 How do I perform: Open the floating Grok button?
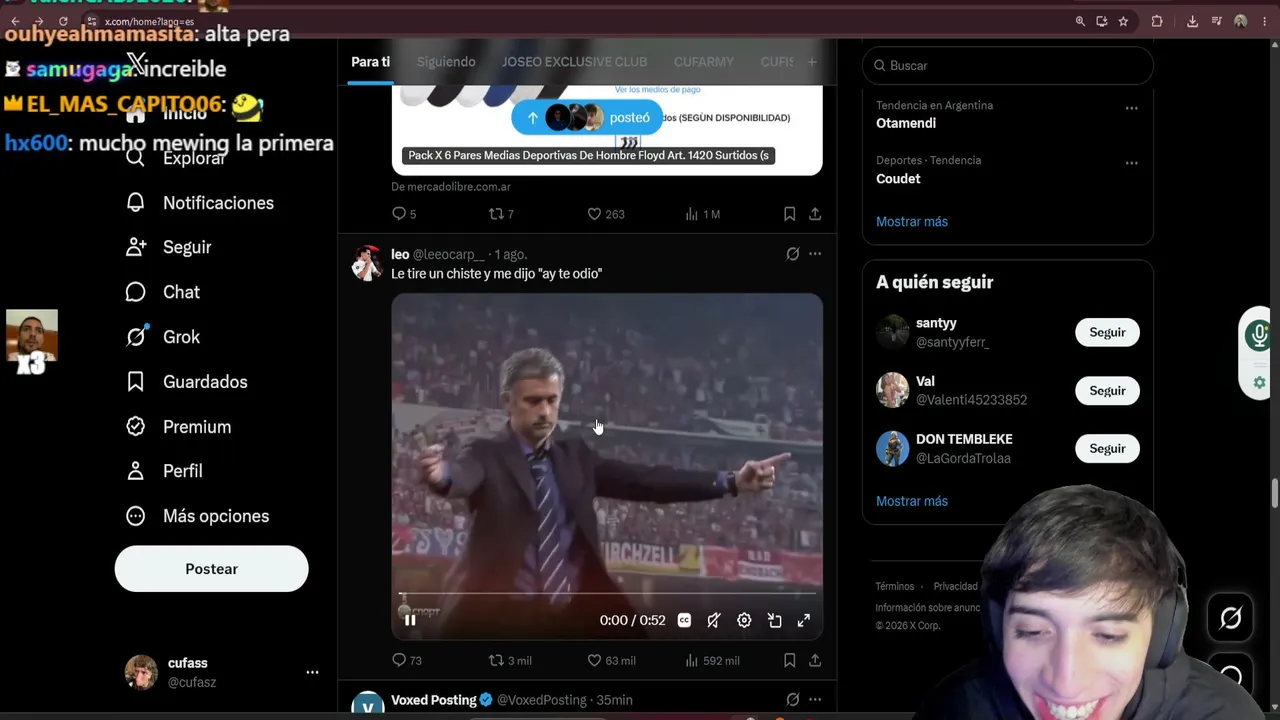1231,618
